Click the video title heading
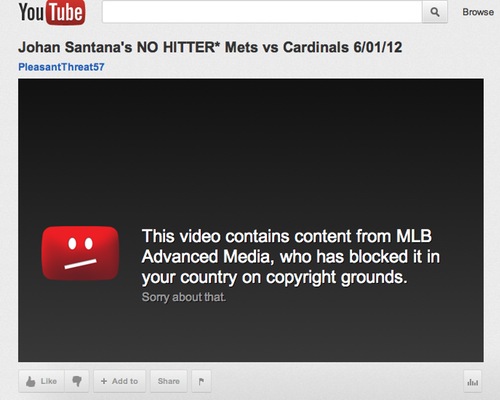The height and width of the screenshot is (400, 500). point(210,47)
